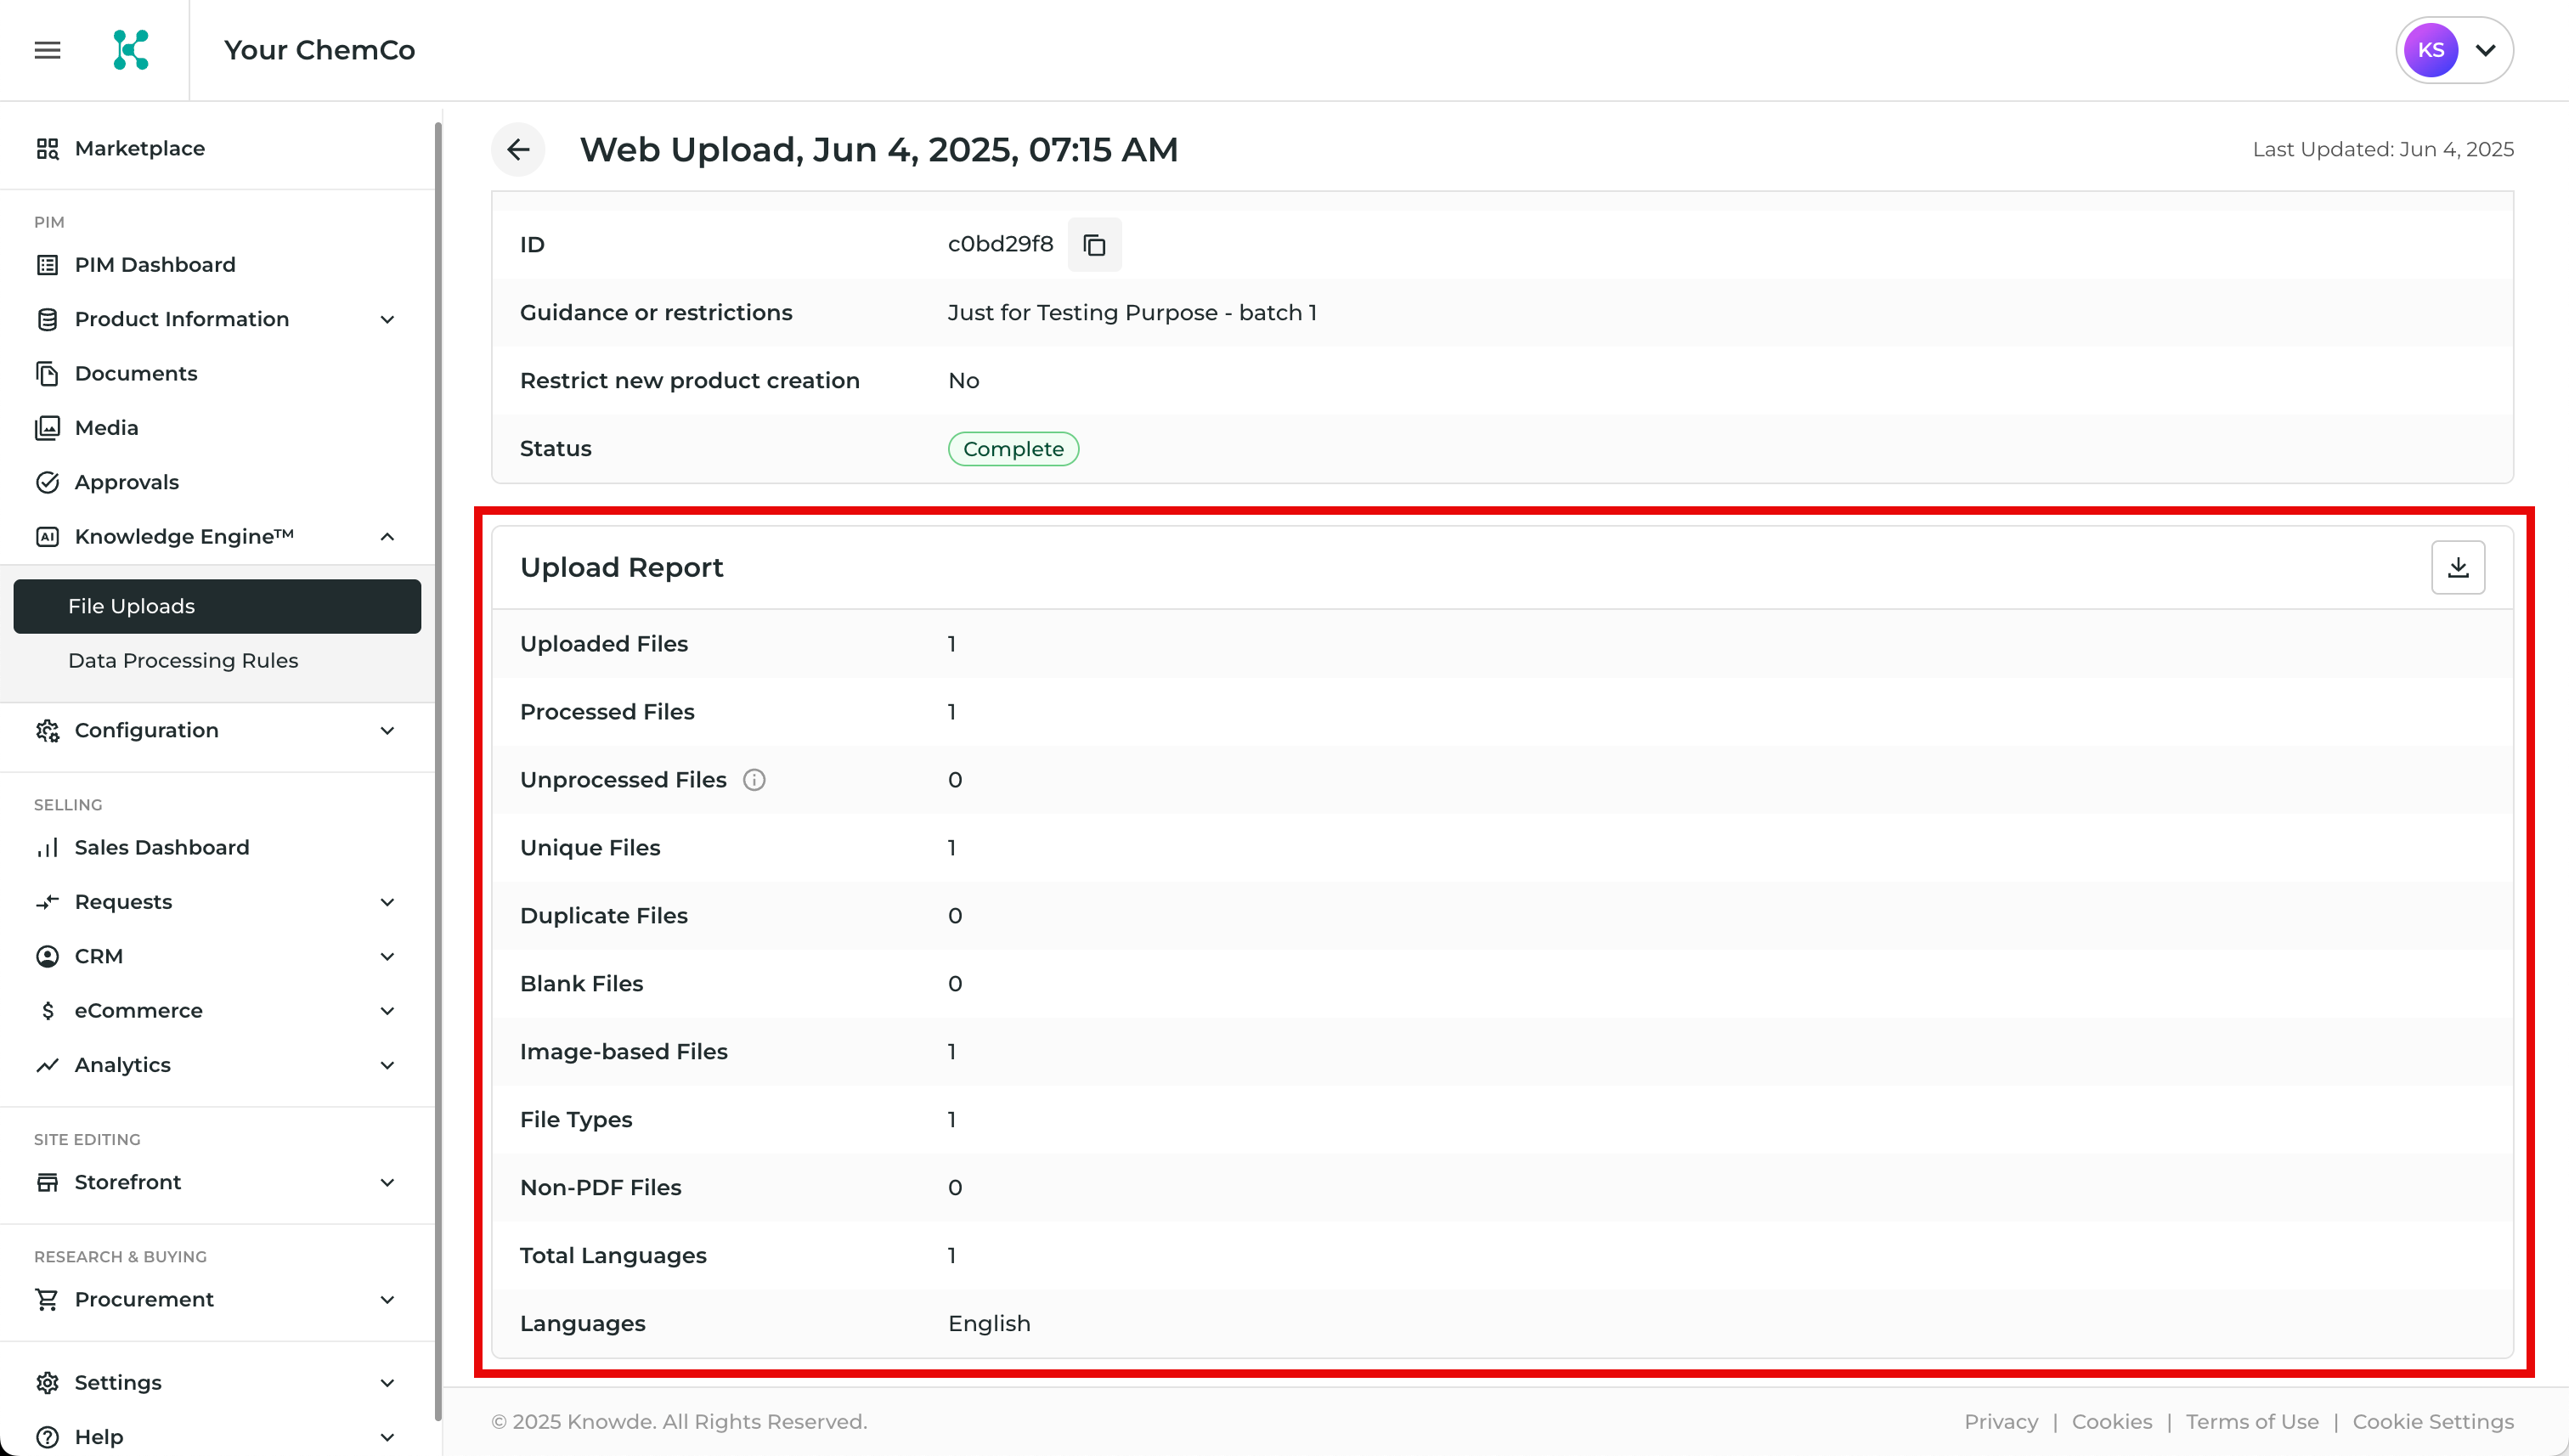Go to Sales Dashboard
The height and width of the screenshot is (1456, 2569).
217,848
